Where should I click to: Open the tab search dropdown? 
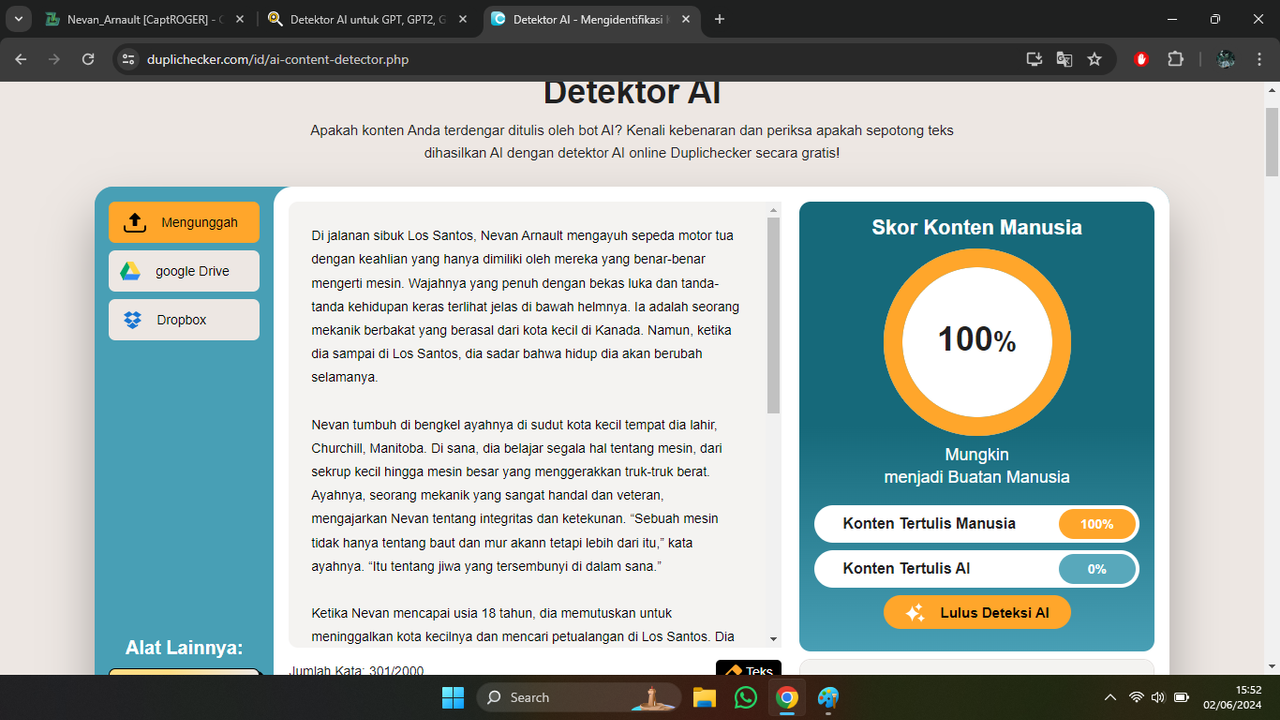[x=19, y=19]
